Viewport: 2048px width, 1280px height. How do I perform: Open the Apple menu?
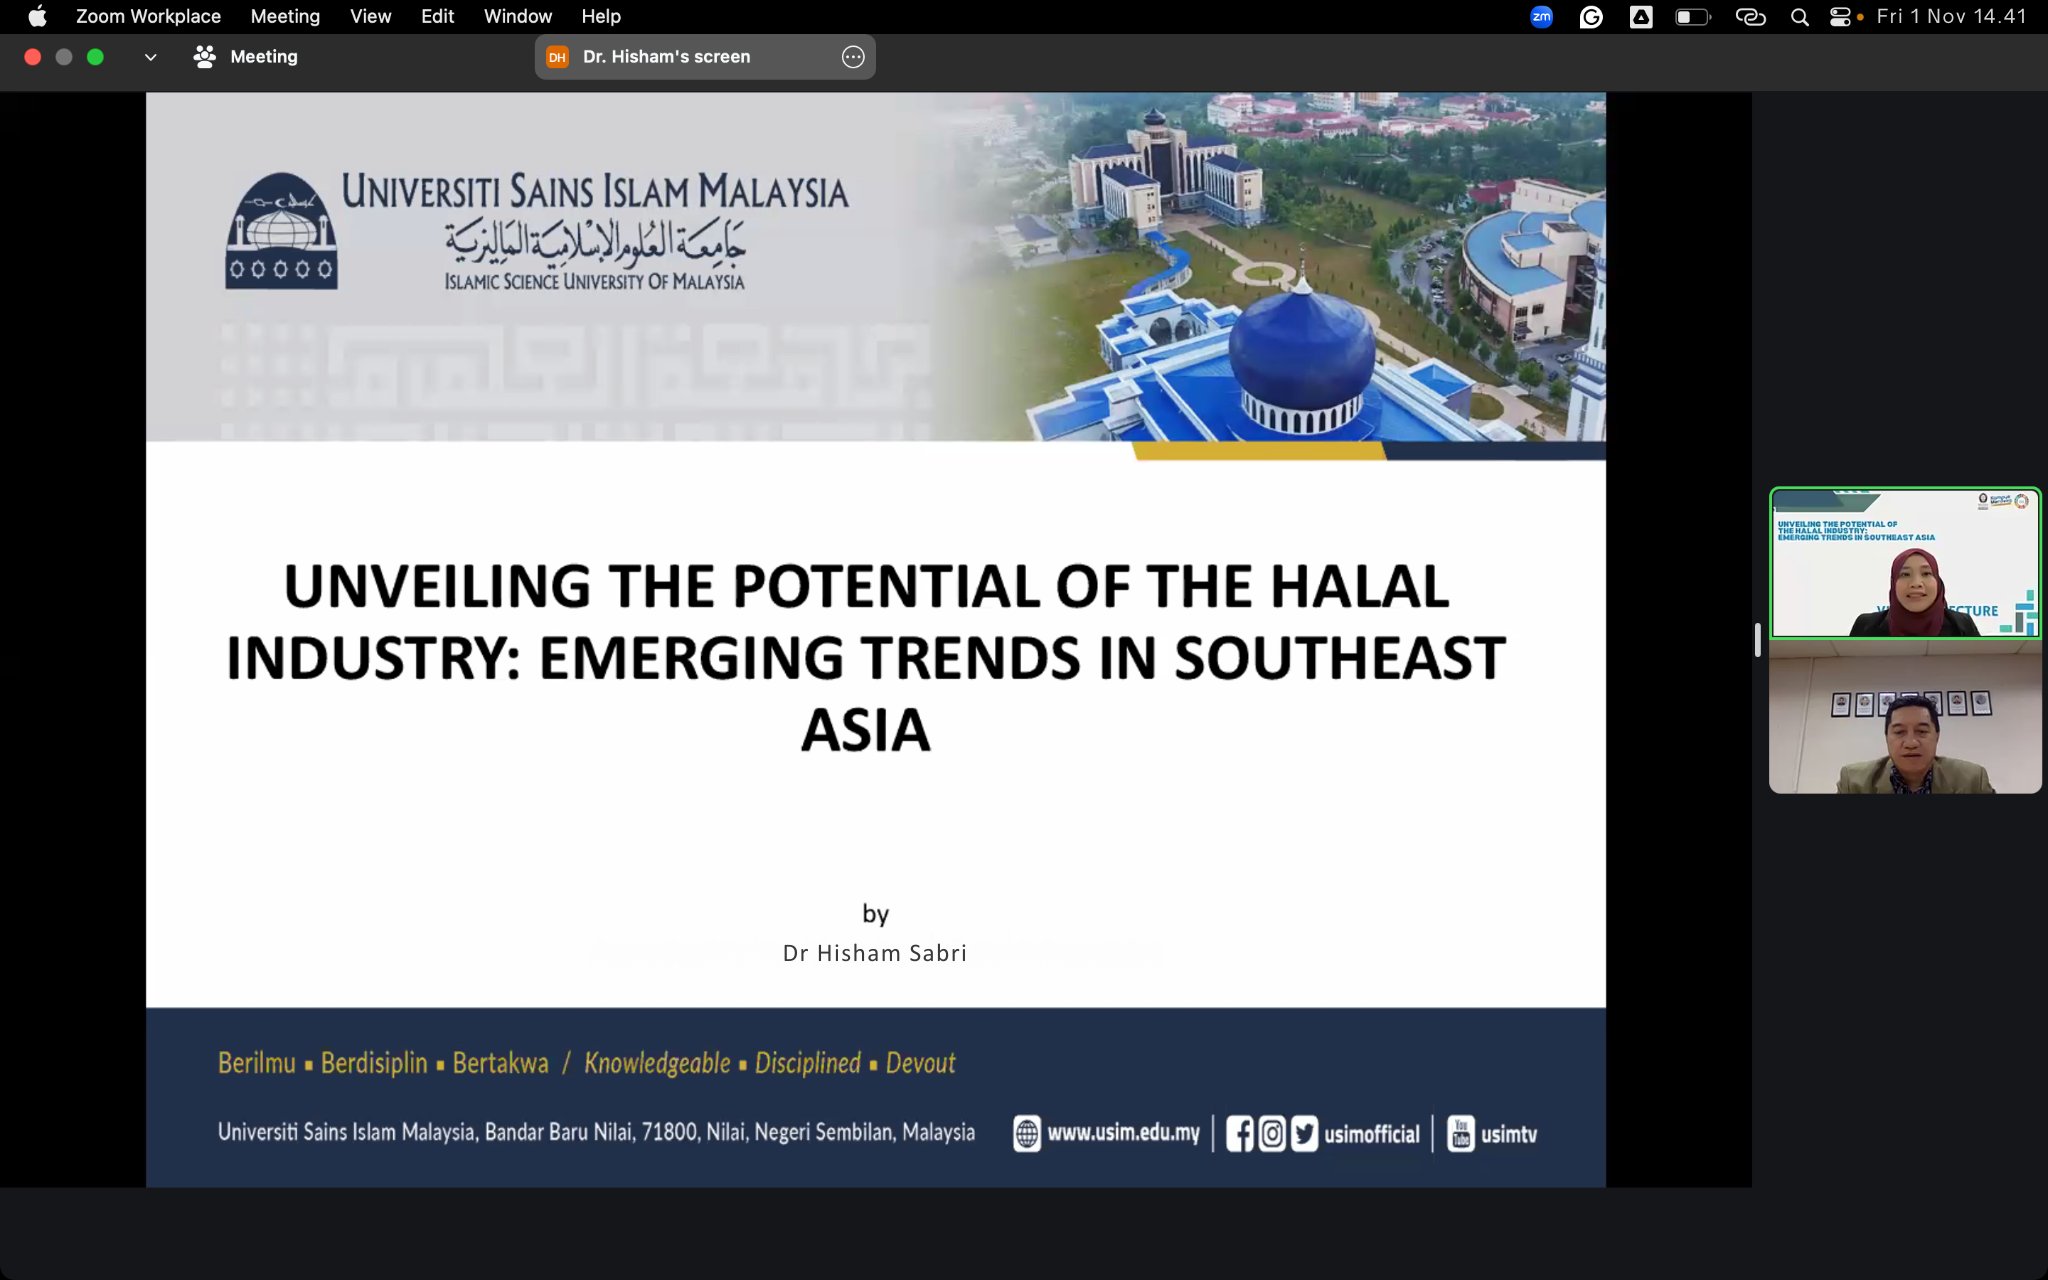[x=37, y=17]
